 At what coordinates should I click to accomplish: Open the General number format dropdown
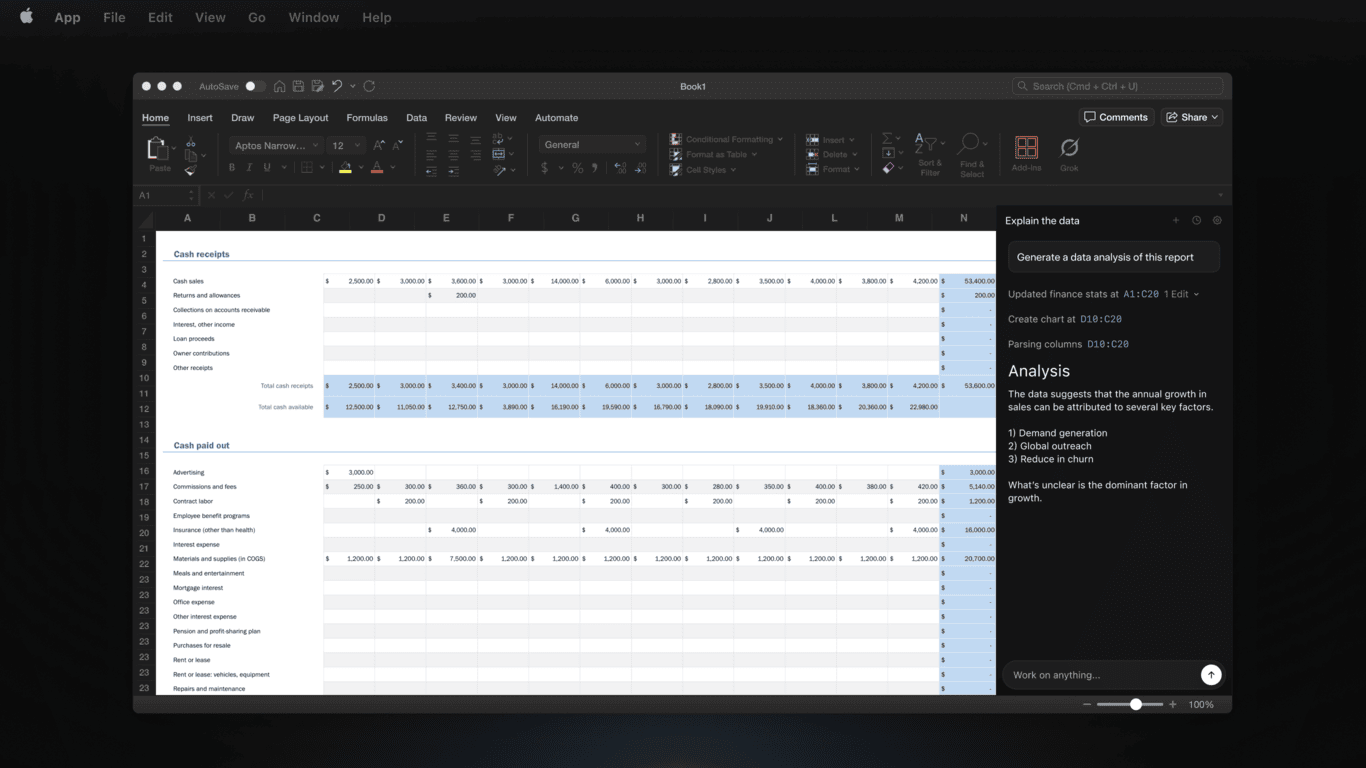592,144
